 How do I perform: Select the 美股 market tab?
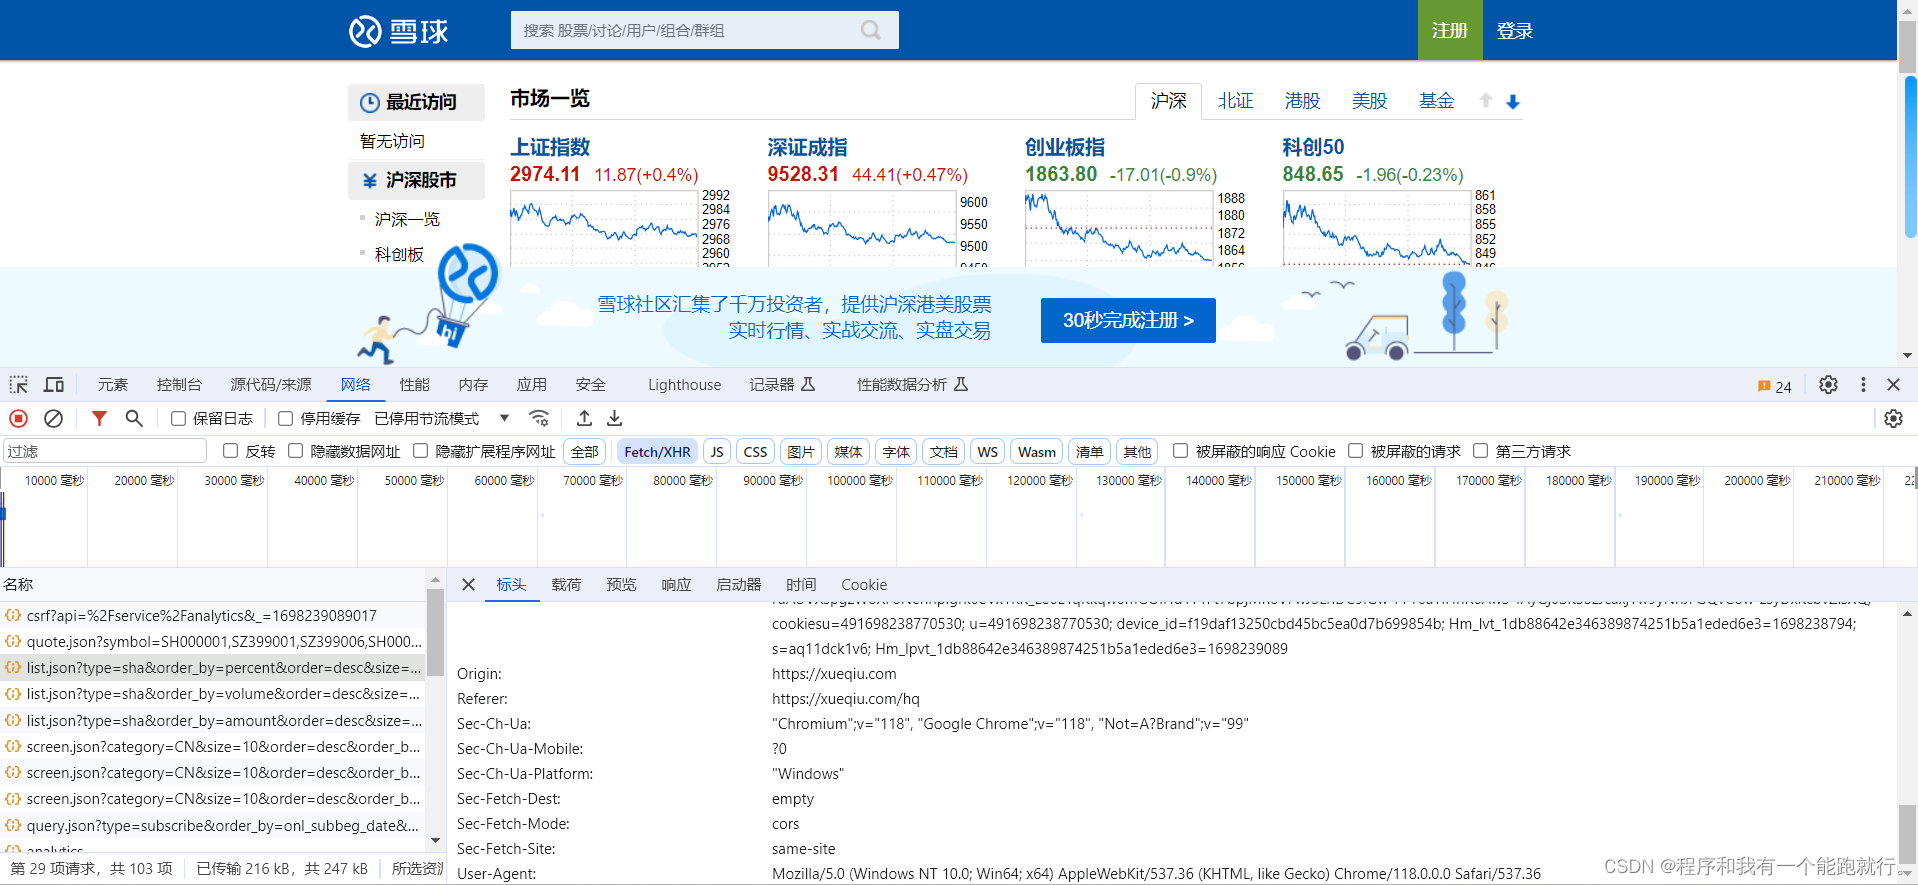point(1369,101)
